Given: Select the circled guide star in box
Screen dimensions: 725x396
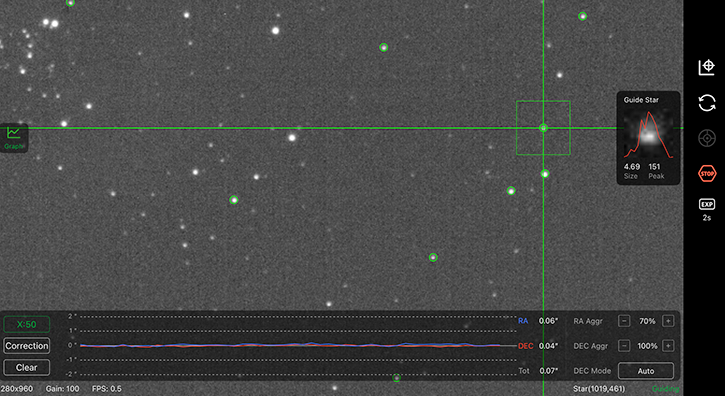Looking at the screenshot, I should point(543,128).
